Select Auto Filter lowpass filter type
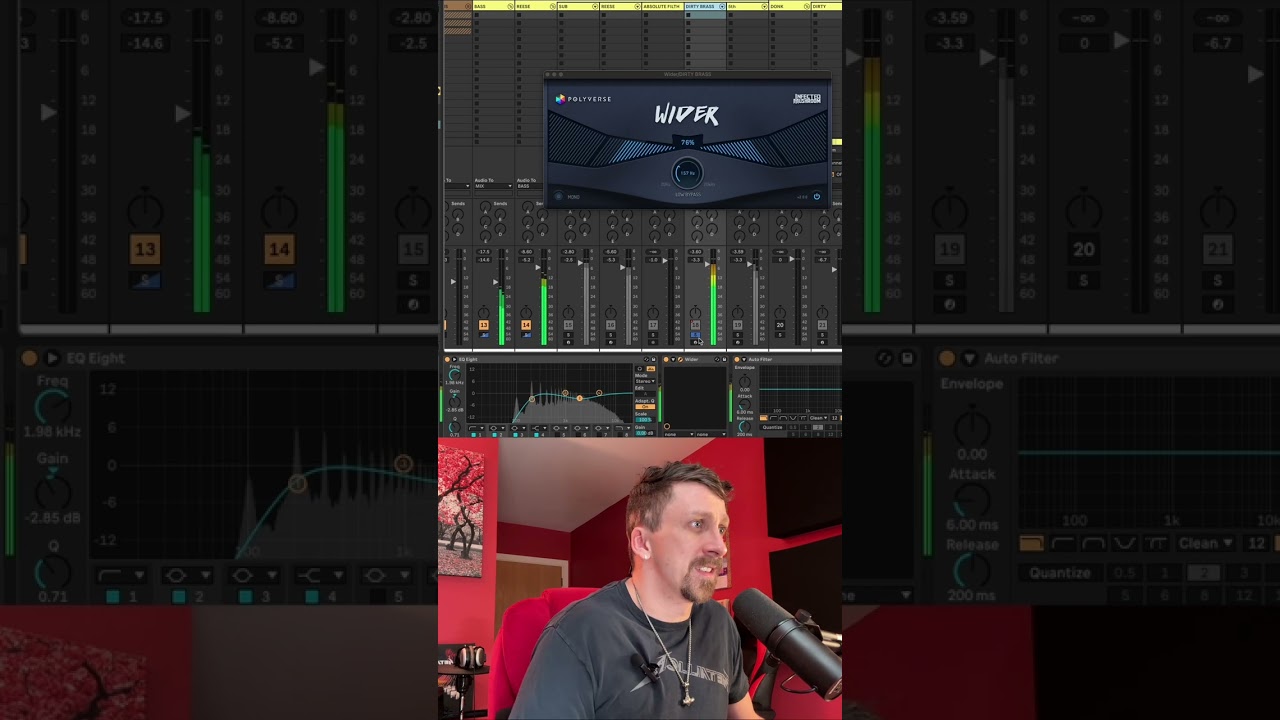 tap(763, 418)
